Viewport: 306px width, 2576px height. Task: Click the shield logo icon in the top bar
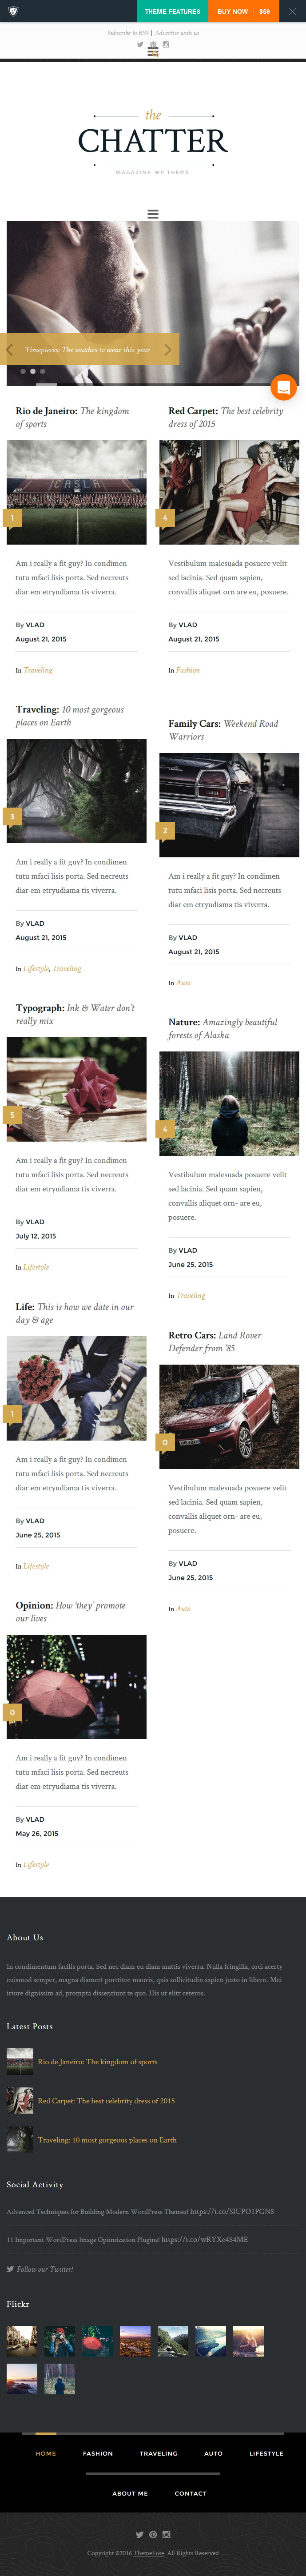click(x=13, y=11)
